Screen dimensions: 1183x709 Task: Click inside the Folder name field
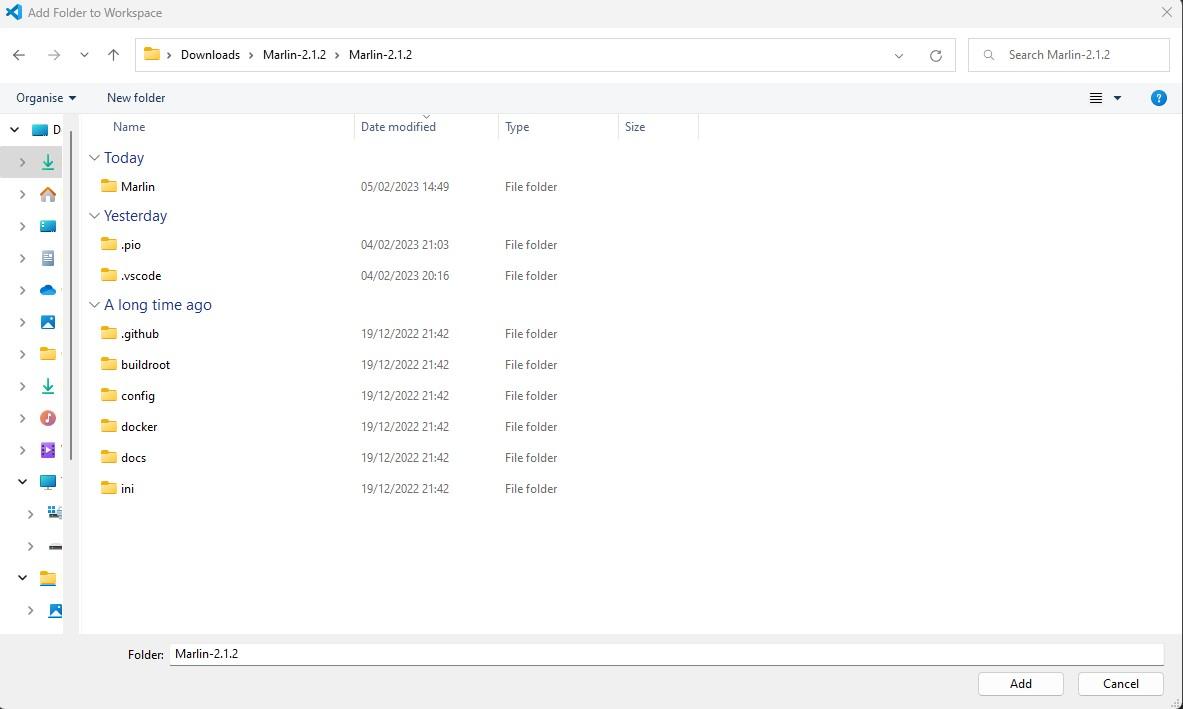pyautogui.click(x=400, y=653)
